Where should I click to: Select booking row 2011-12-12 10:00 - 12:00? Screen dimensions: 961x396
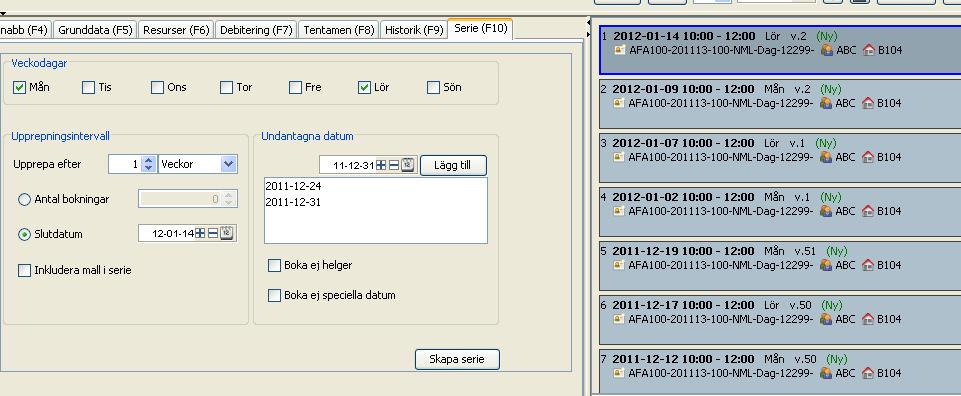(x=780, y=371)
